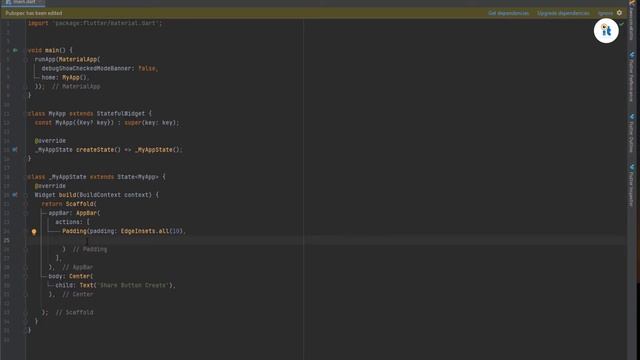Viewport: 640px width, 360px height.
Task: Collapse the Widget build method fold
Action: (x=26, y=195)
